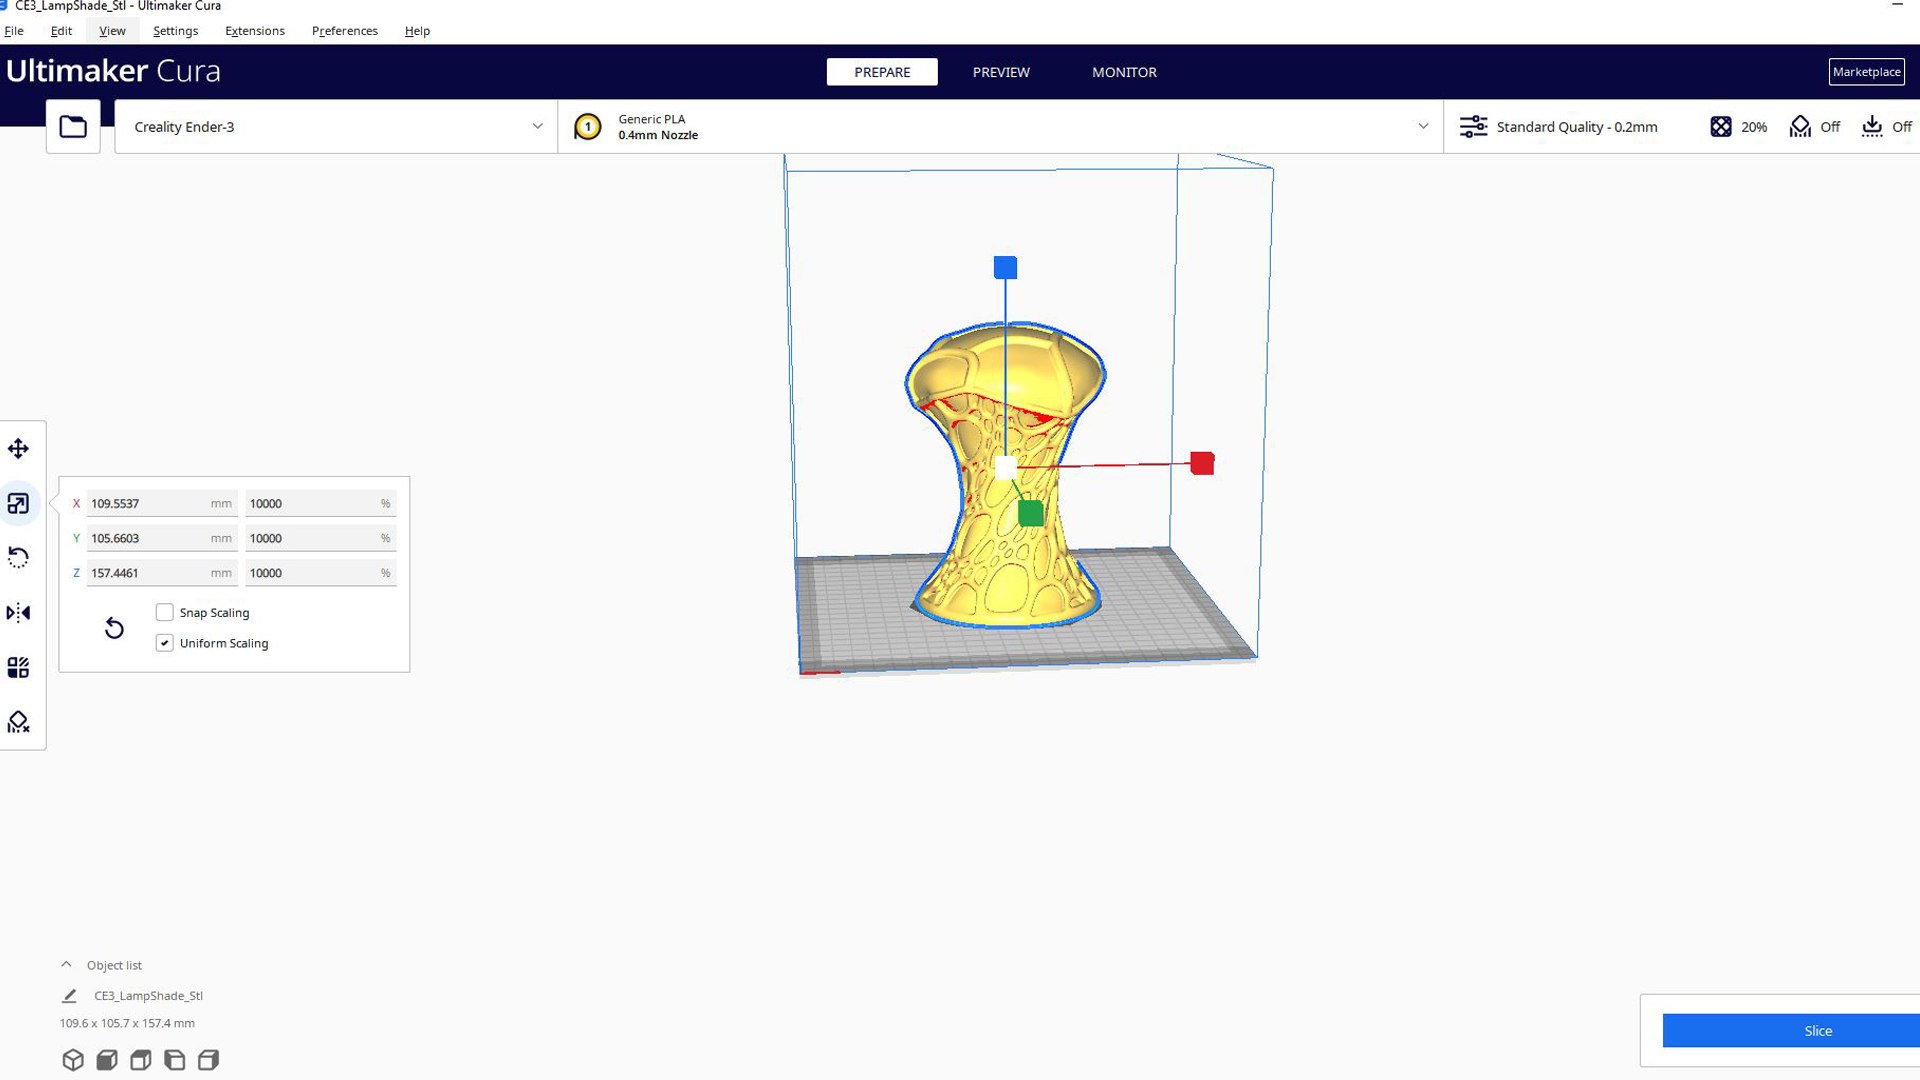Viewport: 1920px width, 1080px height.
Task: Switch to top view cube
Action: point(141,1060)
